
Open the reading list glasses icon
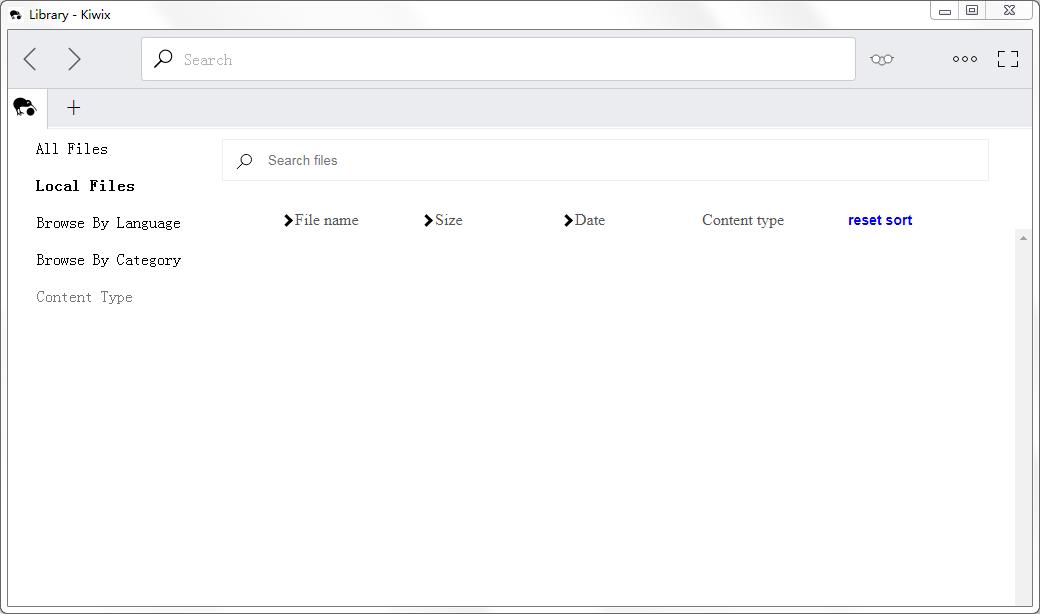point(881,60)
